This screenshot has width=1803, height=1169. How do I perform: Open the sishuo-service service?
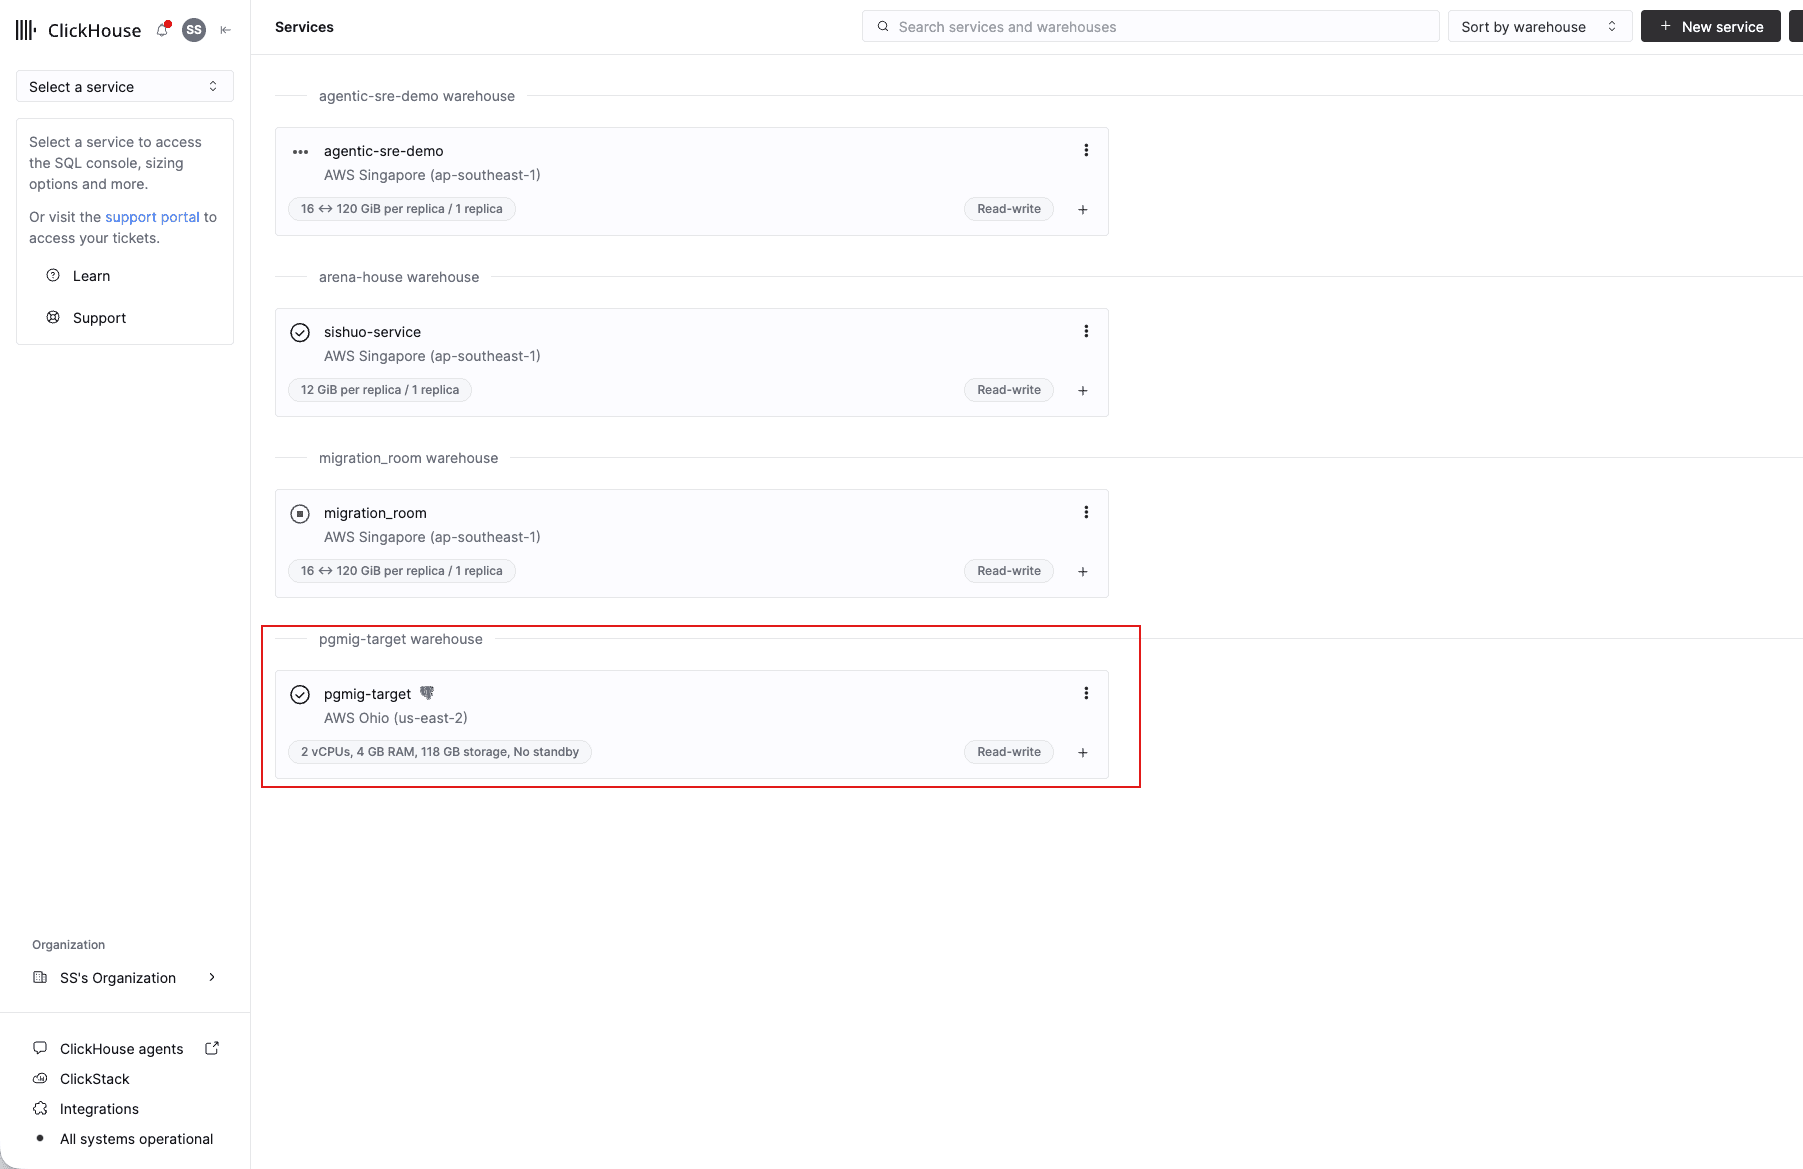[372, 332]
